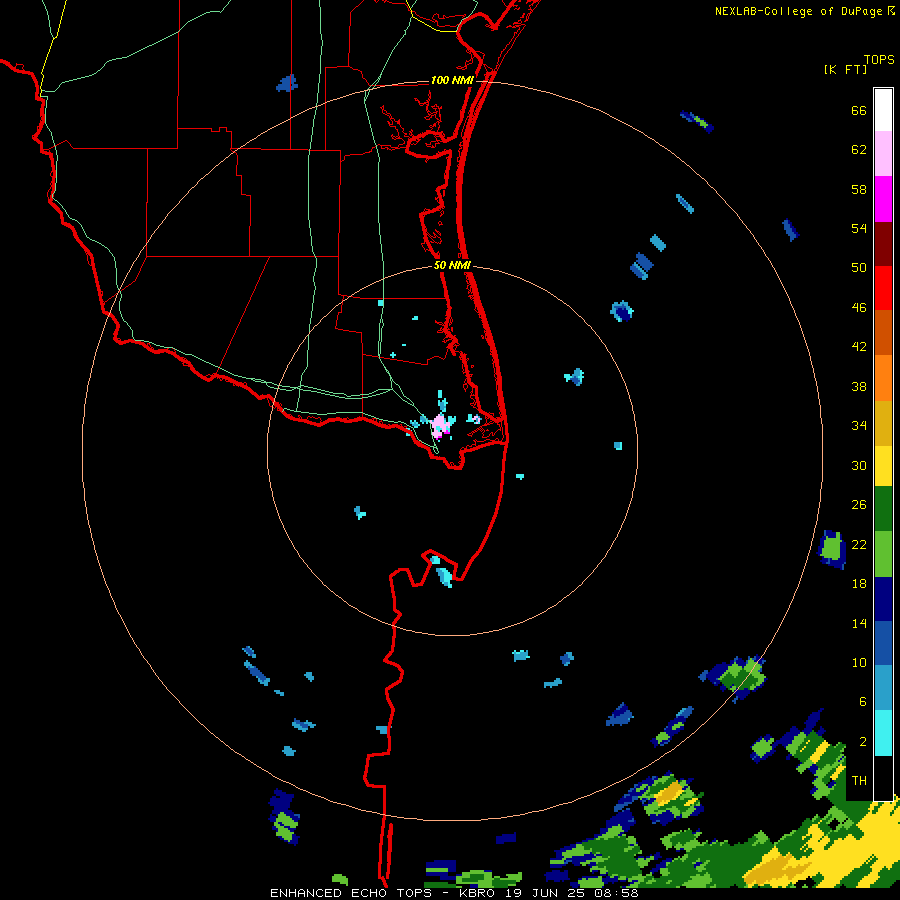
Task: Pick the light green legend swatch
Action: [883, 554]
